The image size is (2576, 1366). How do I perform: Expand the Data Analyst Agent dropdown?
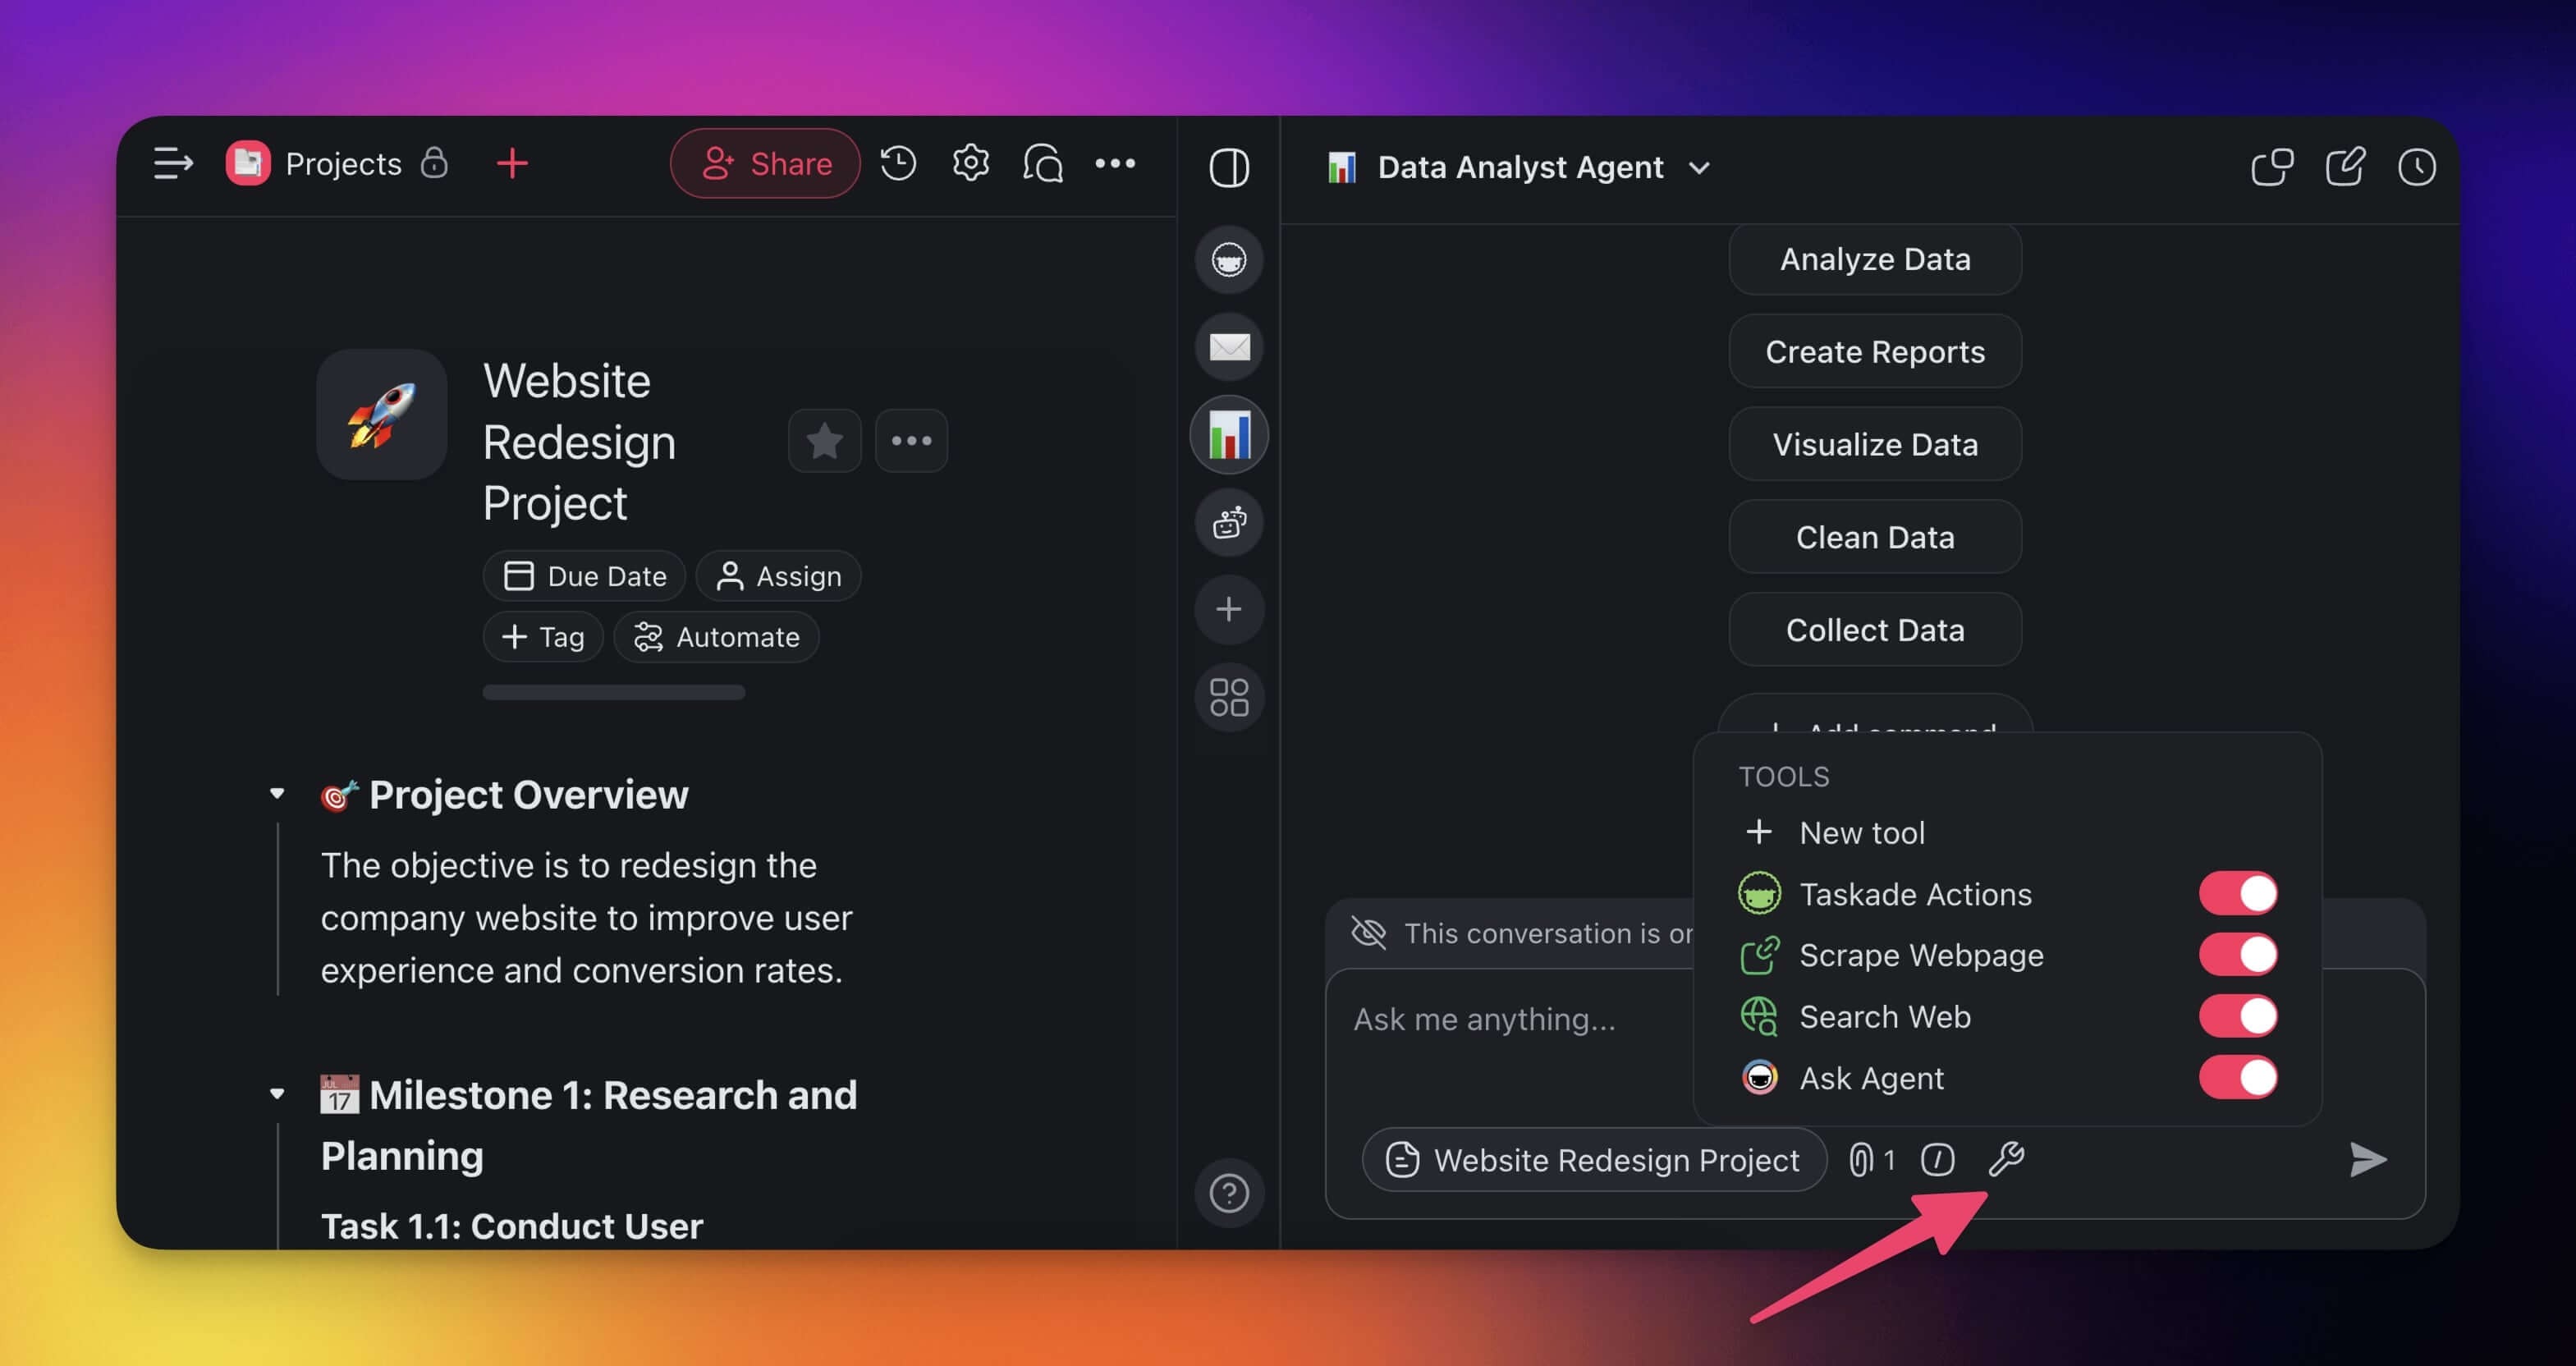click(1699, 167)
